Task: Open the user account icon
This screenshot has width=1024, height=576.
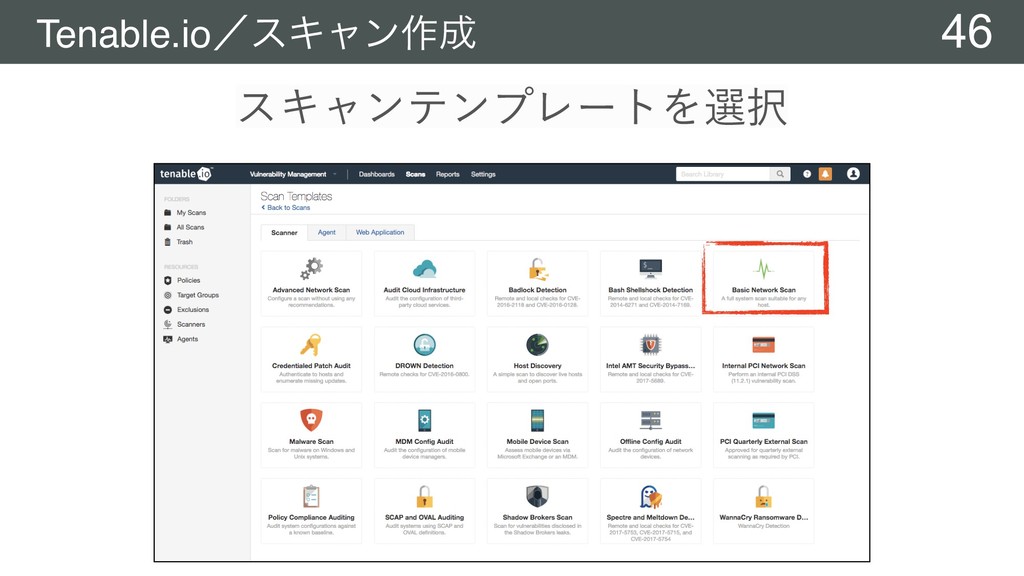Action: [x=853, y=174]
